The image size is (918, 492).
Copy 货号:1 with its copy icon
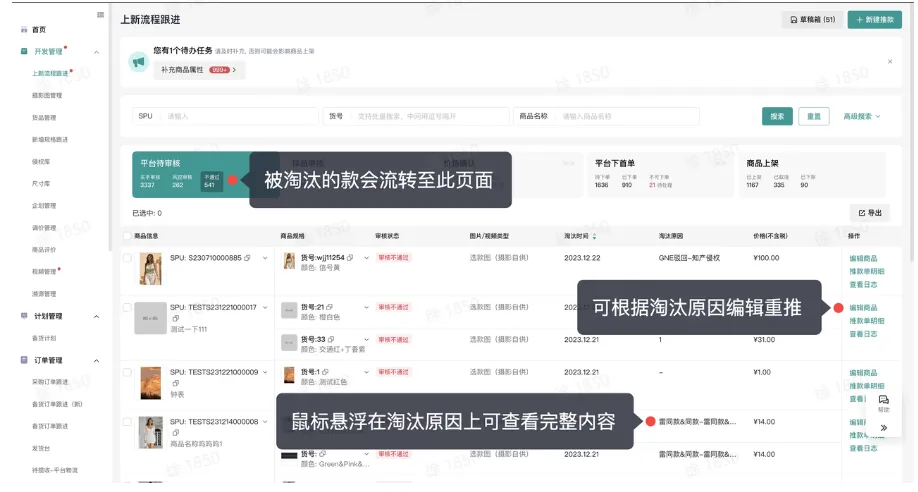coord(325,372)
